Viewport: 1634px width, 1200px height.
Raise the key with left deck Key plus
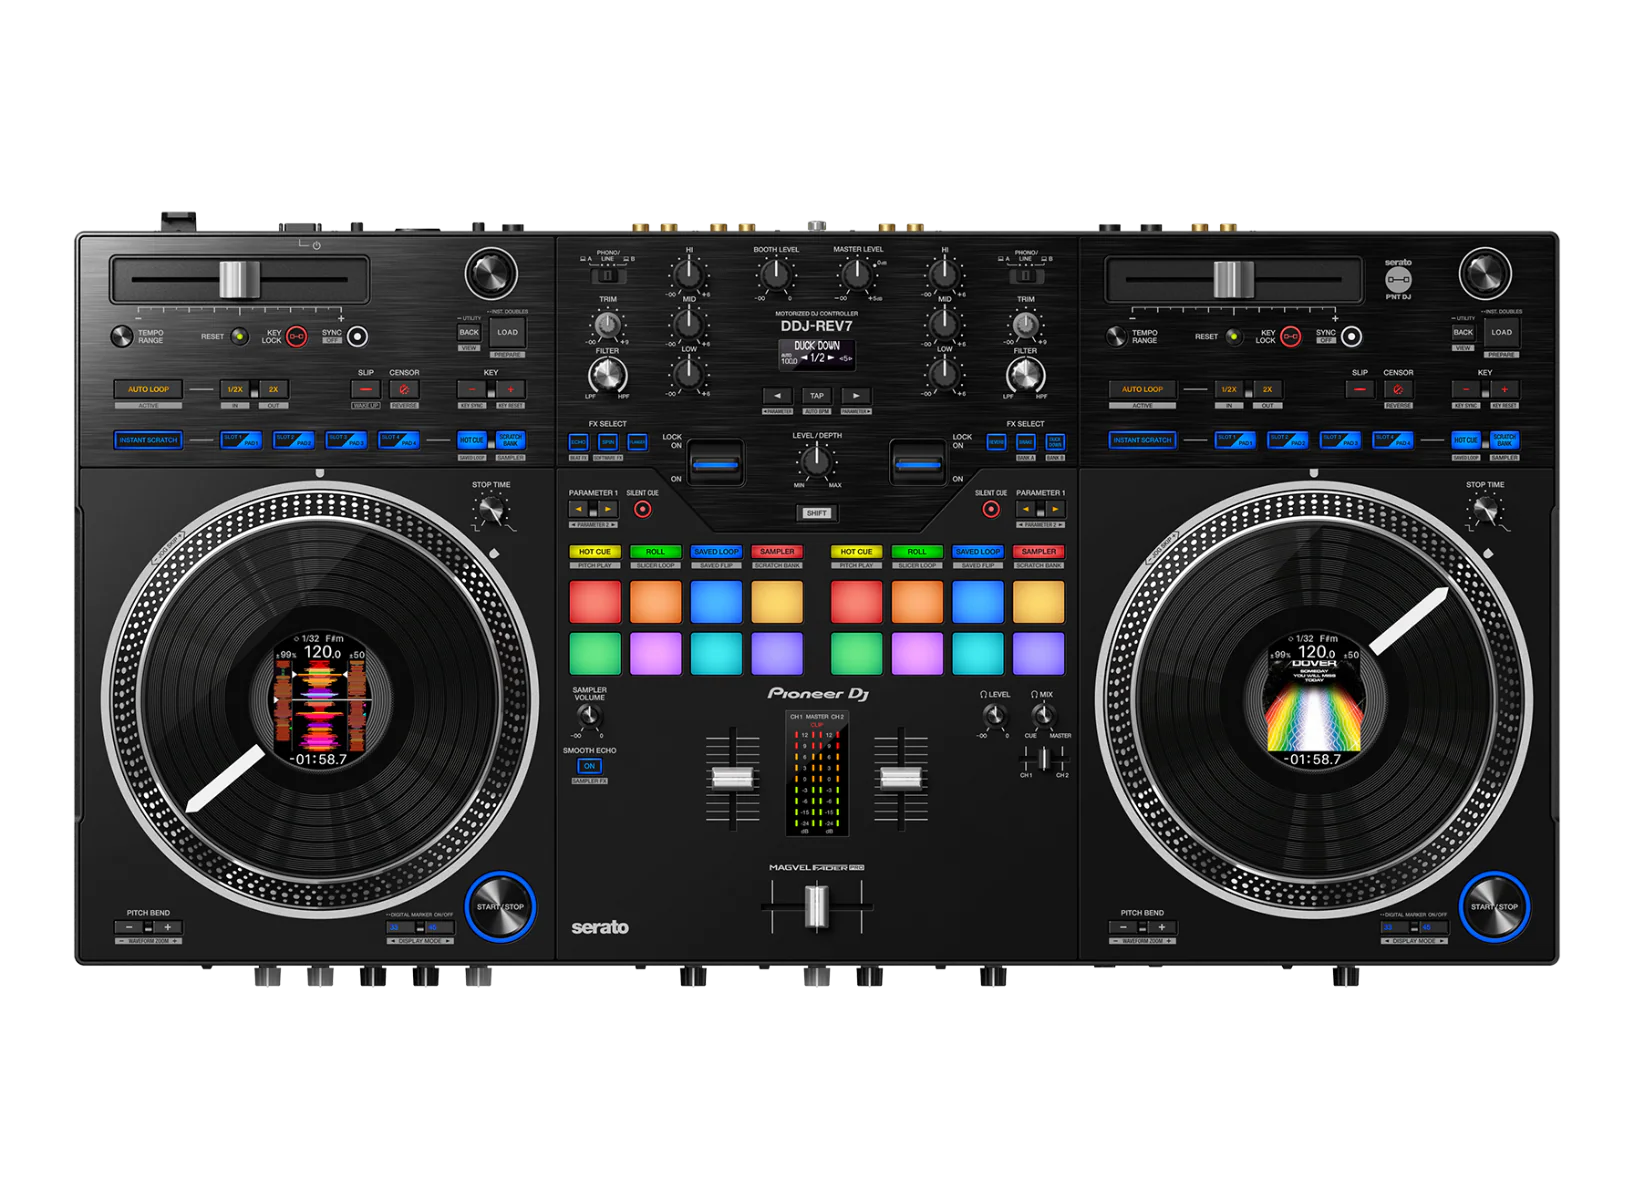point(510,389)
